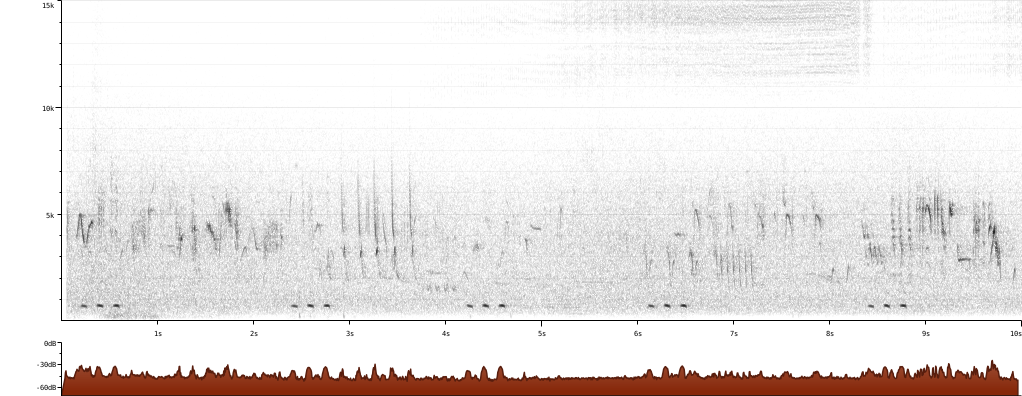Click the low-frequency dash trio near 4.5s
This screenshot has height=396, width=1022.
click(486, 305)
